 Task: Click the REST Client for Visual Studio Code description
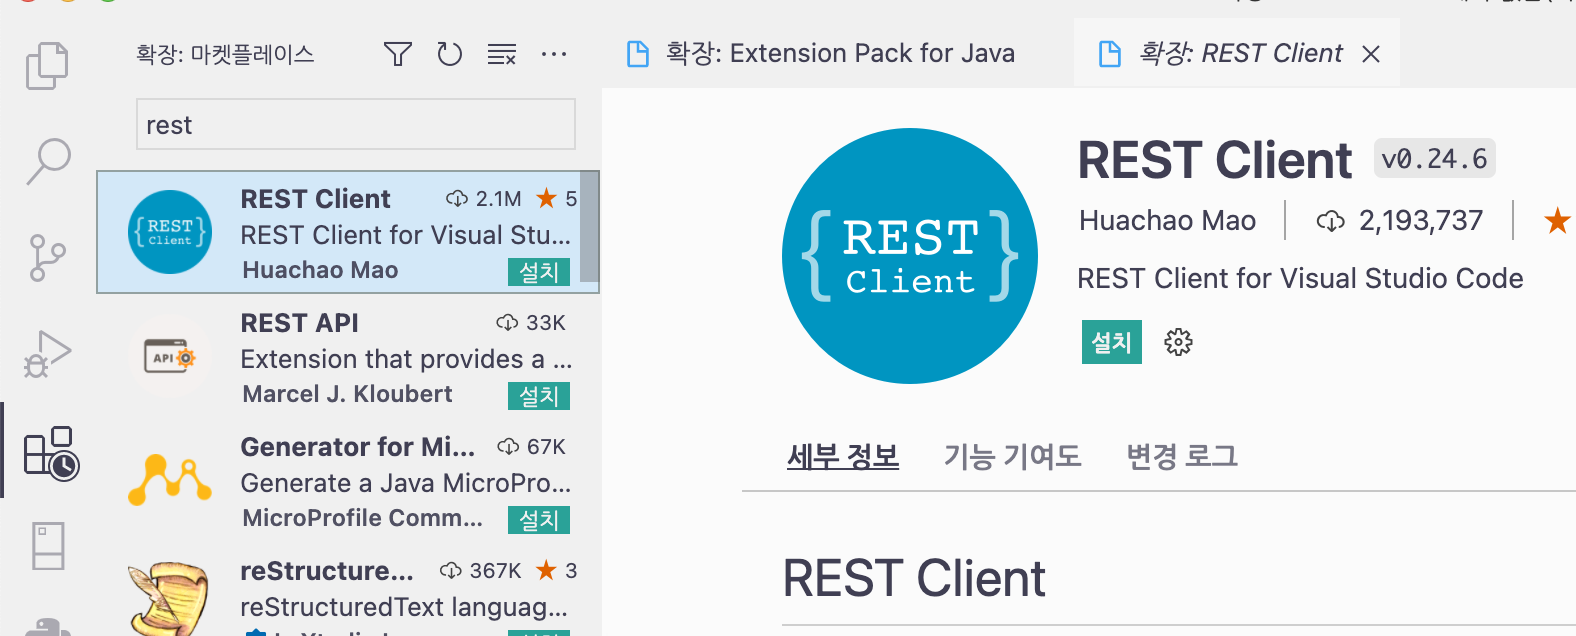(x=1300, y=278)
